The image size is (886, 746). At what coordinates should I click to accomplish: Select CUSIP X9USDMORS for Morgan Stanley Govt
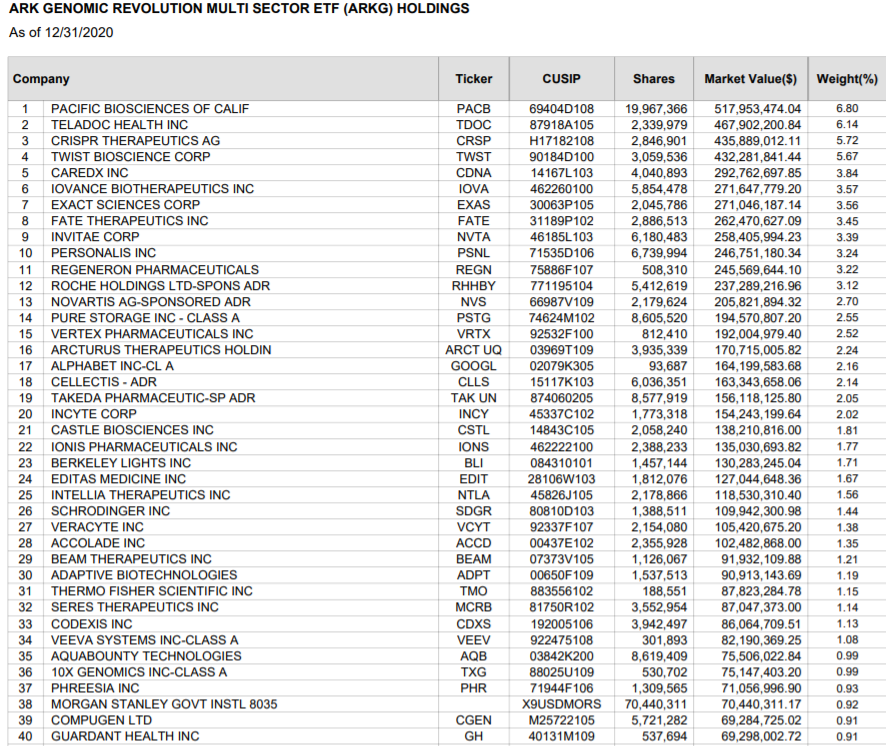click(561, 704)
